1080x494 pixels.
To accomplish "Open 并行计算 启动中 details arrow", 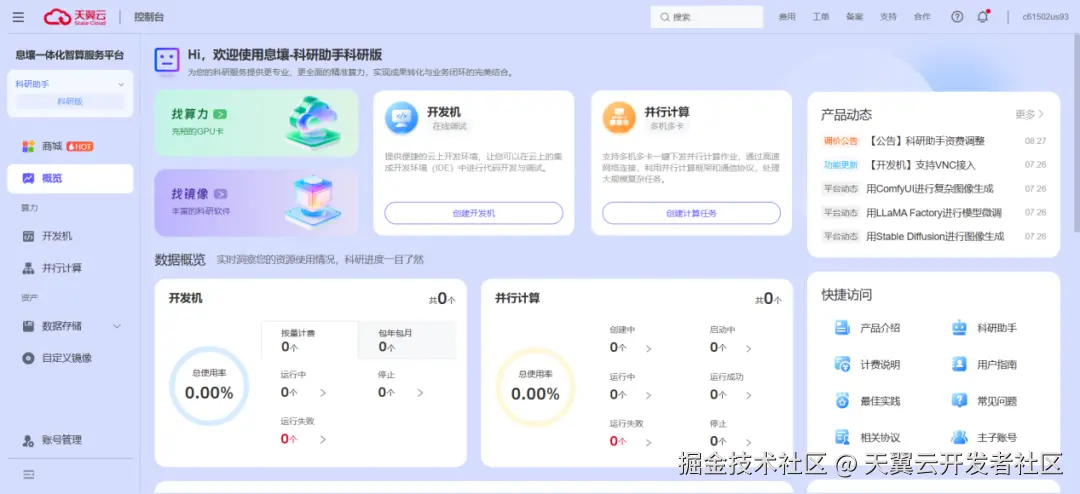I will pyautogui.click(x=748, y=349).
